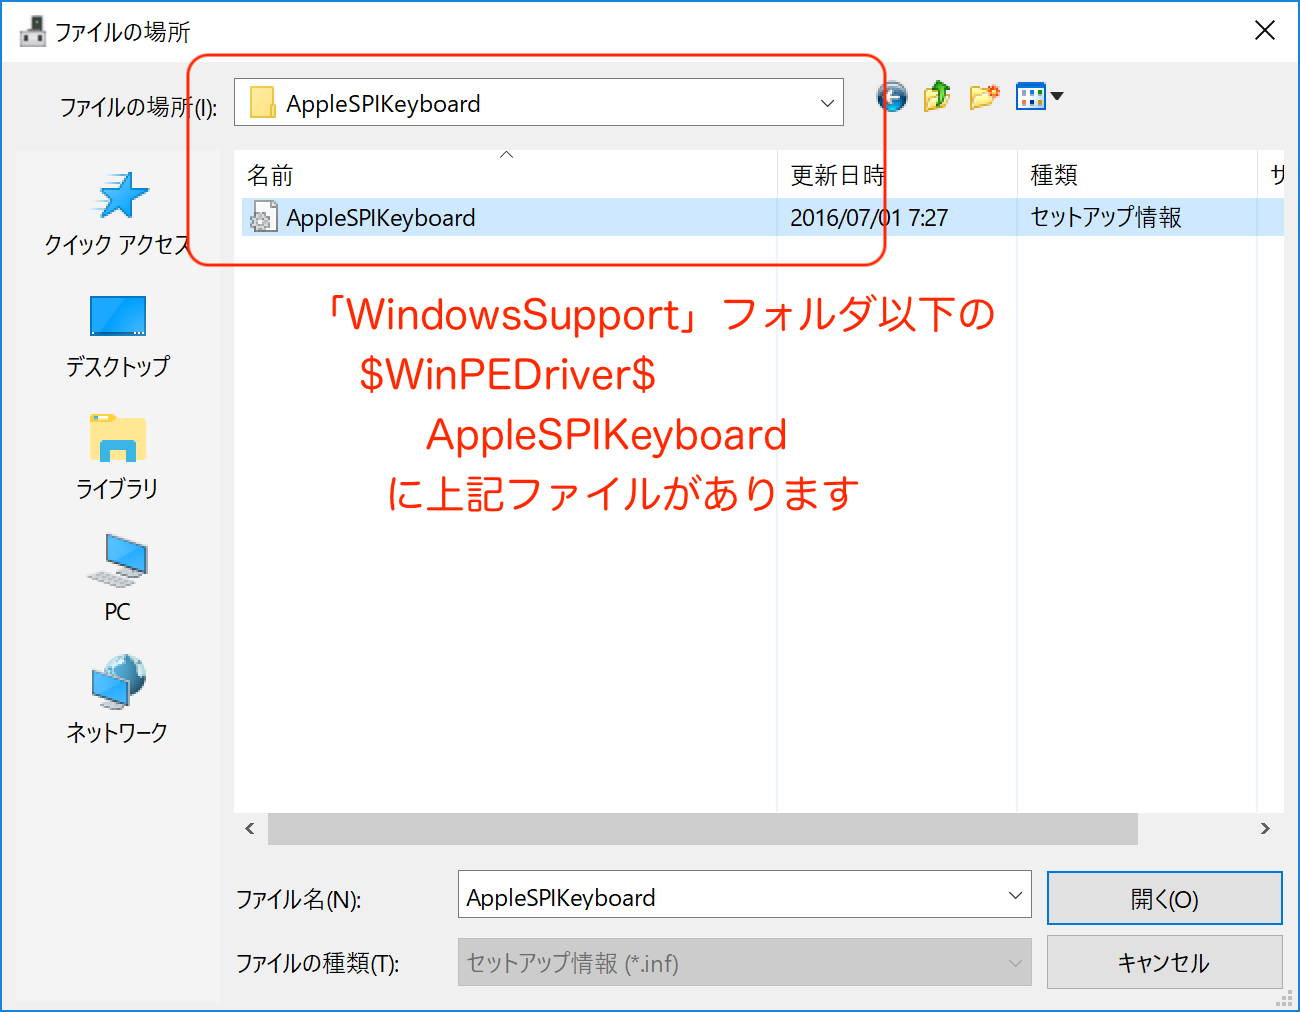Click the horizontal scrollbar thumb
Image resolution: width=1300 pixels, height=1012 pixels.
703,828
